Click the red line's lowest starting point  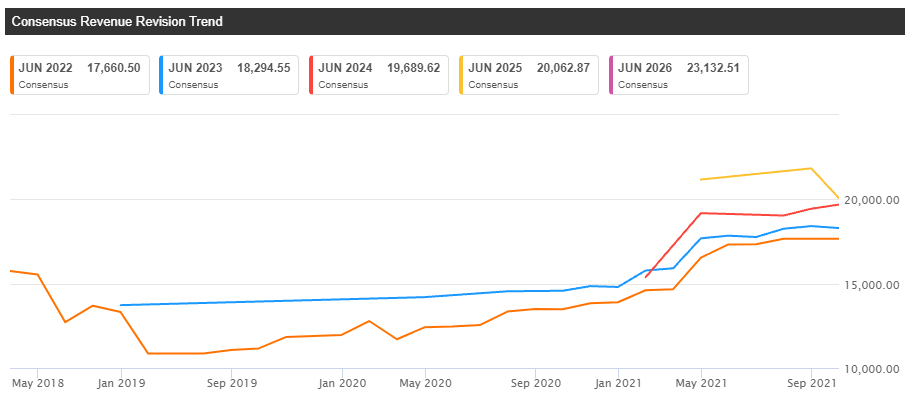tap(646, 277)
